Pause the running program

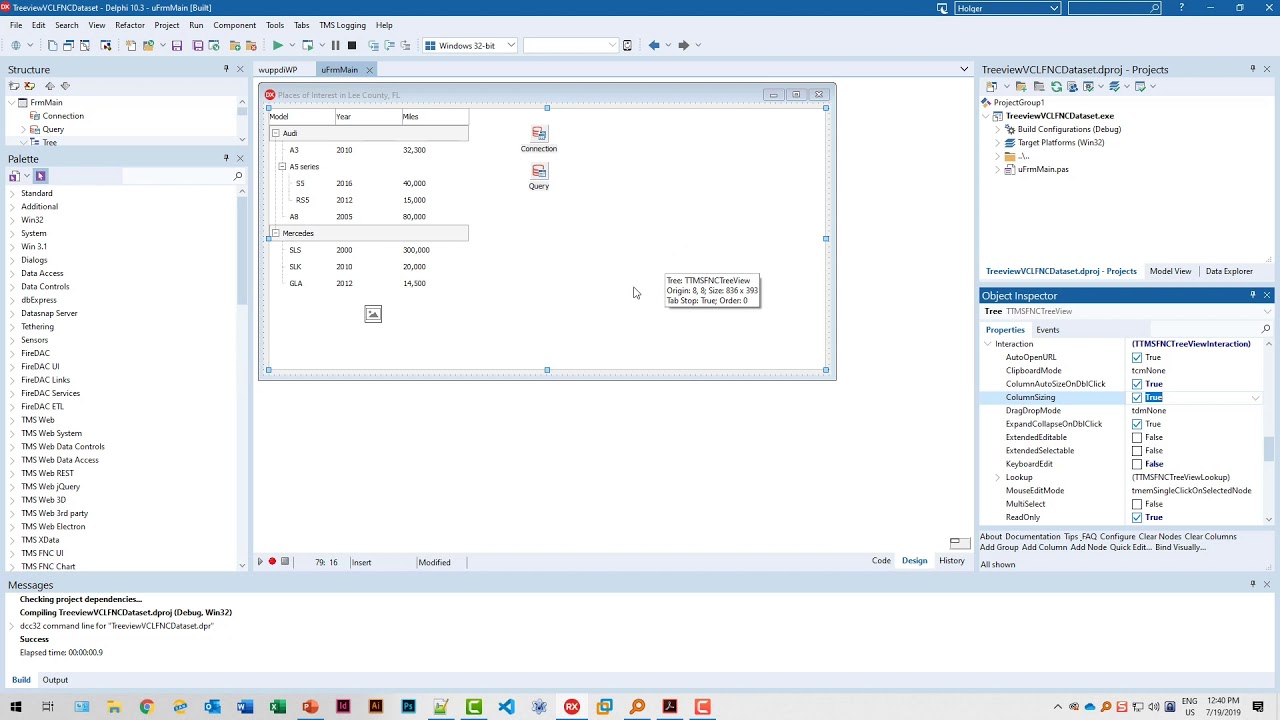[x=335, y=45]
